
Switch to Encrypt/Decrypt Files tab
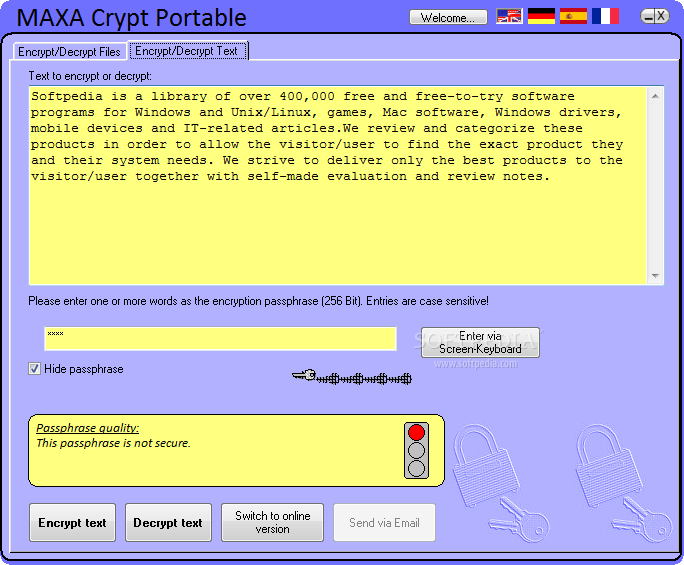[x=69, y=52]
